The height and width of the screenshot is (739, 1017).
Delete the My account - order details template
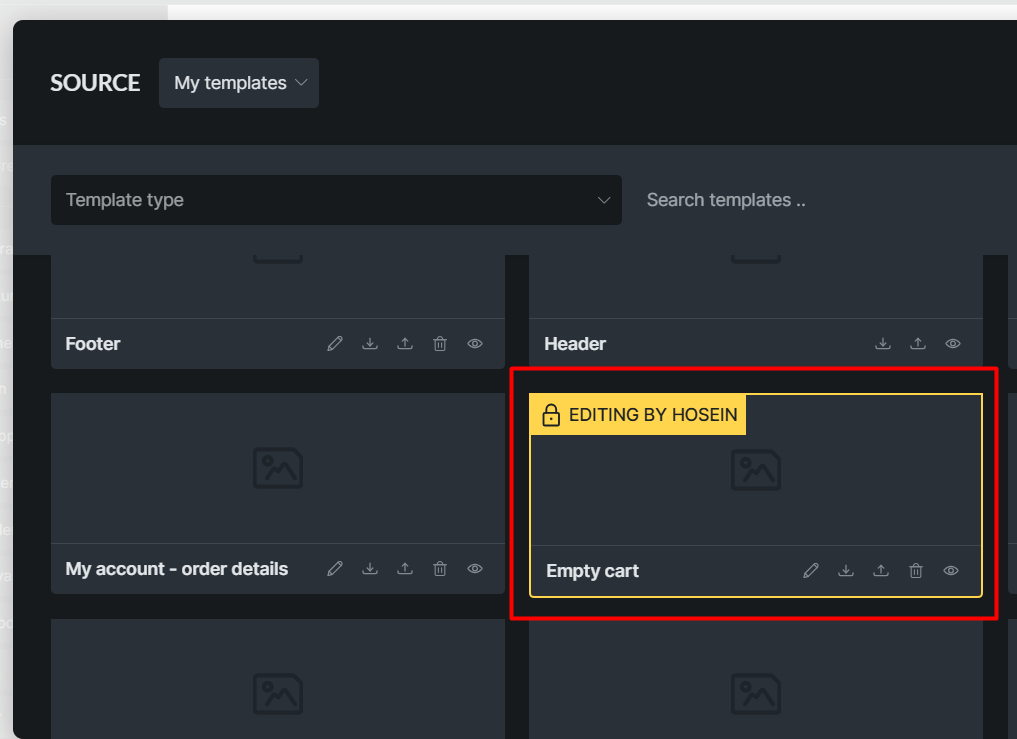440,569
